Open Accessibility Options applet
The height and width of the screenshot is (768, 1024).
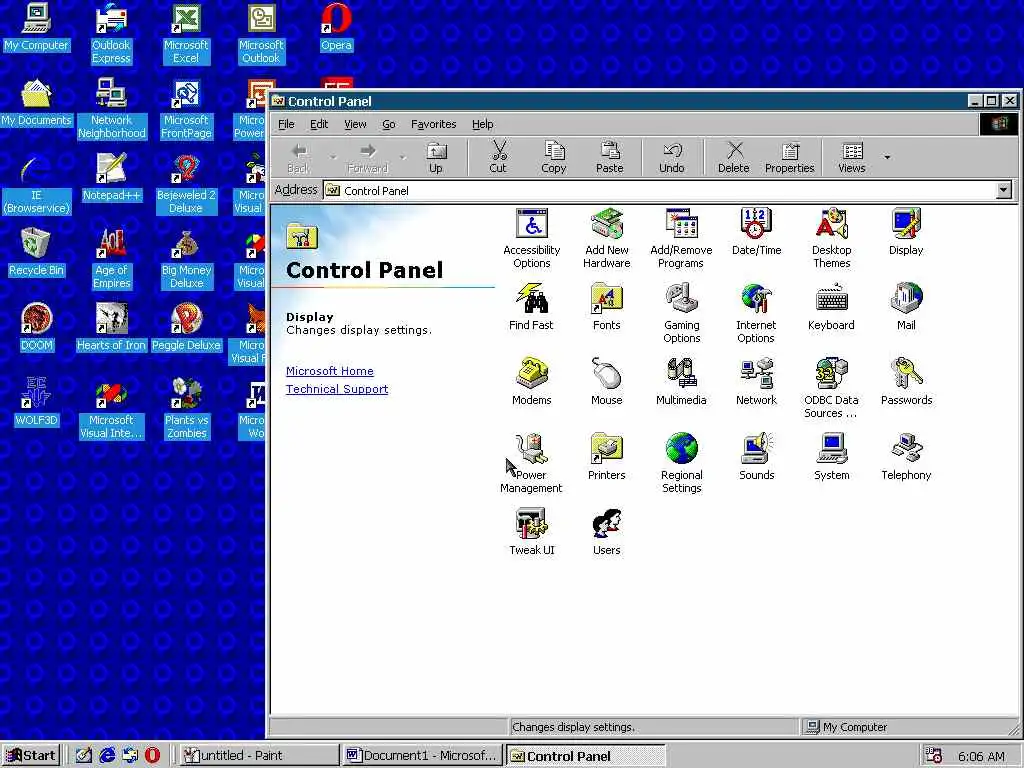[532, 238]
